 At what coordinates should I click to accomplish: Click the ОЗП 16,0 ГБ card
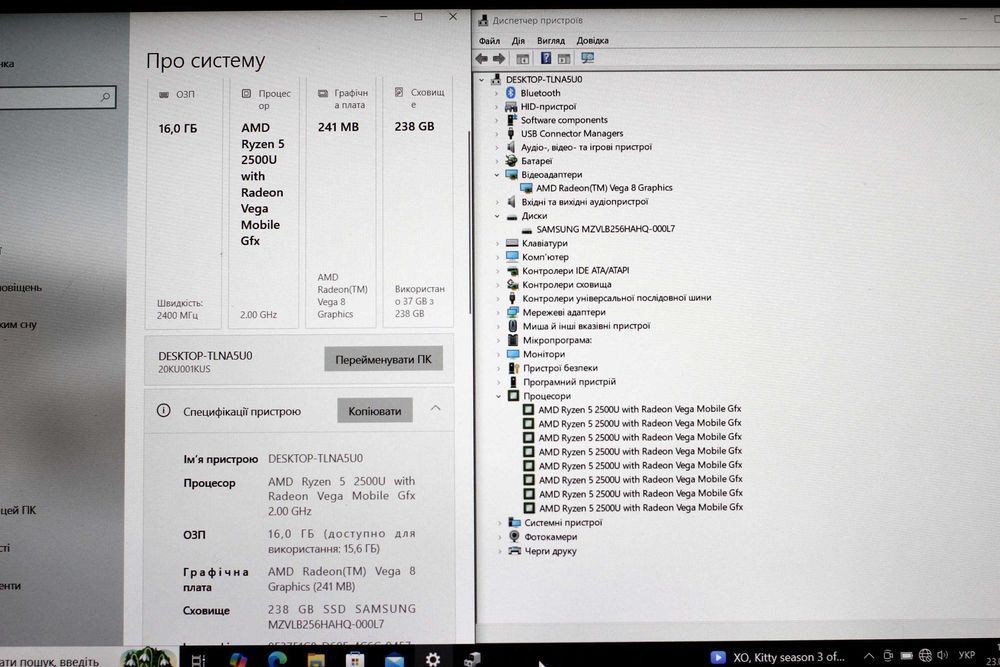(x=184, y=202)
